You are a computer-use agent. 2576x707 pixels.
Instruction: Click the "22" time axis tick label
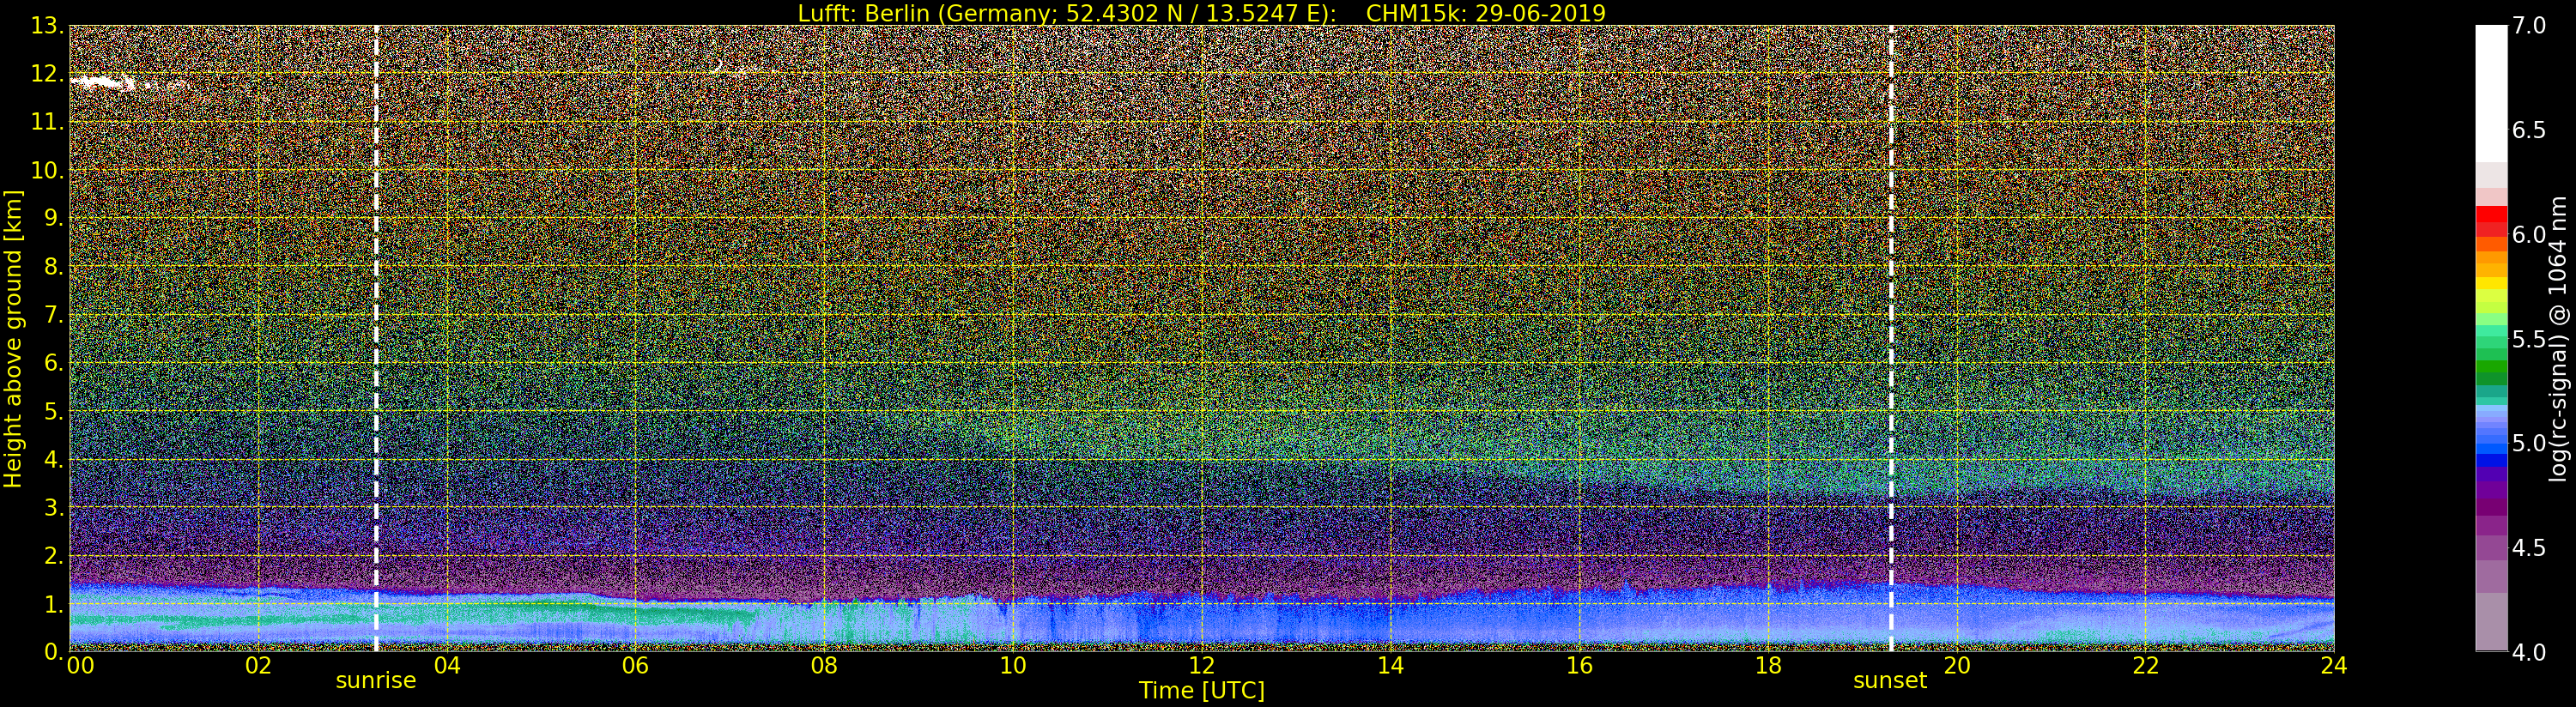(2146, 666)
